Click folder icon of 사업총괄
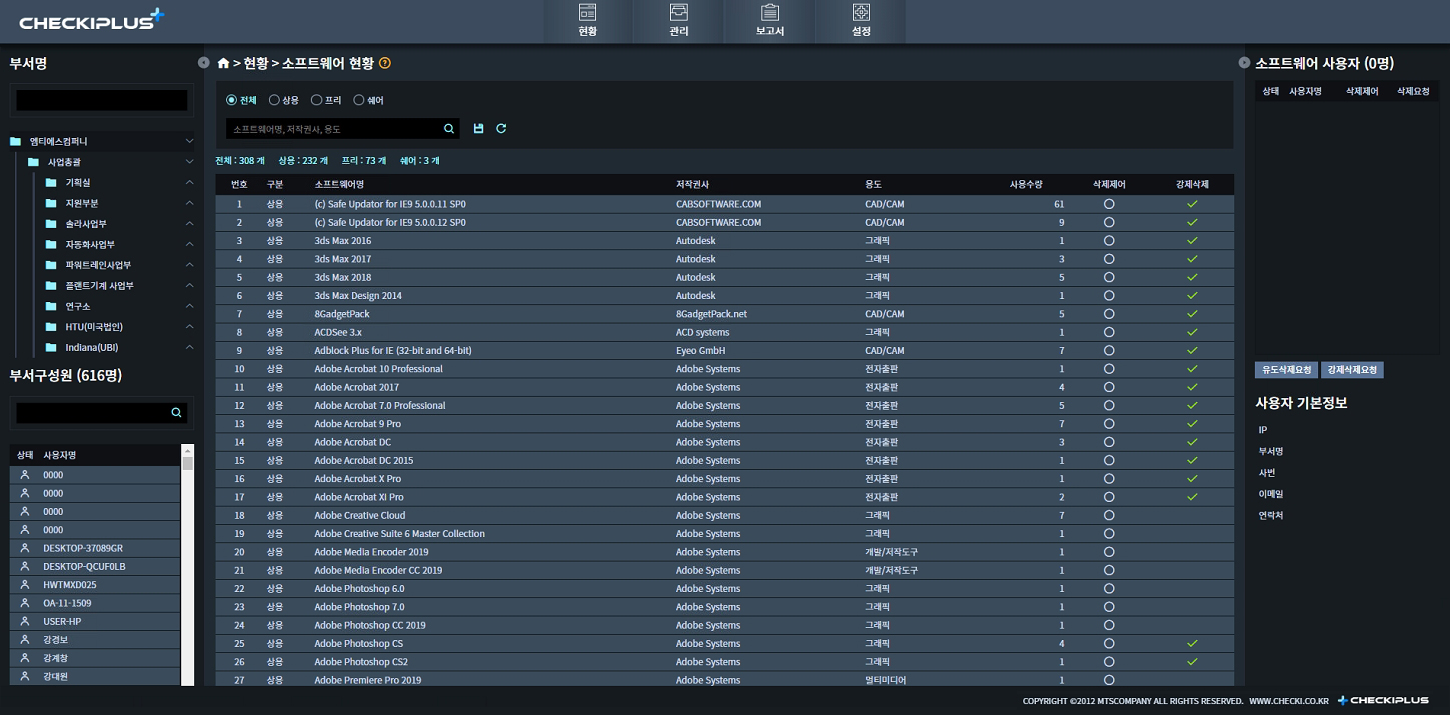Image resolution: width=1450 pixels, height=715 pixels. tap(33, 162)
